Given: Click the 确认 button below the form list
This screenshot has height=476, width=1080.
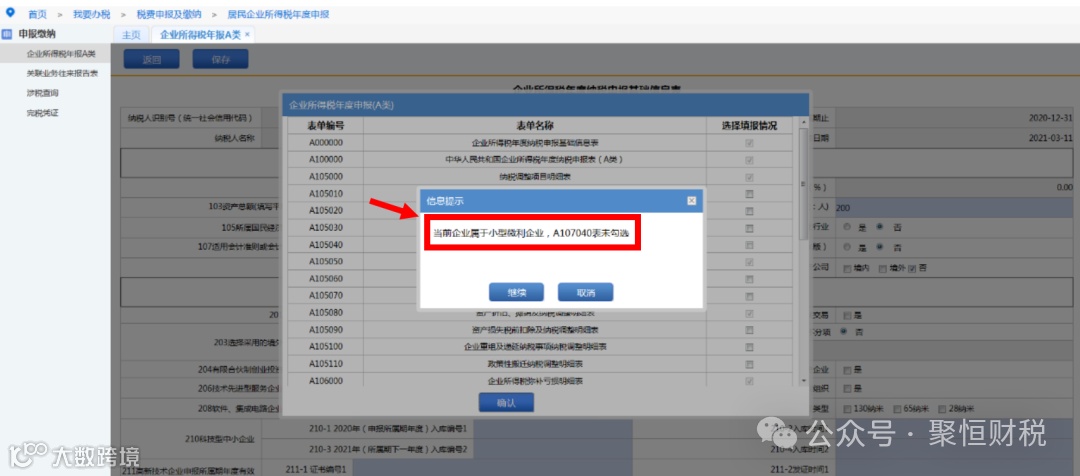Looking at the screenshot, I should 506,403.
